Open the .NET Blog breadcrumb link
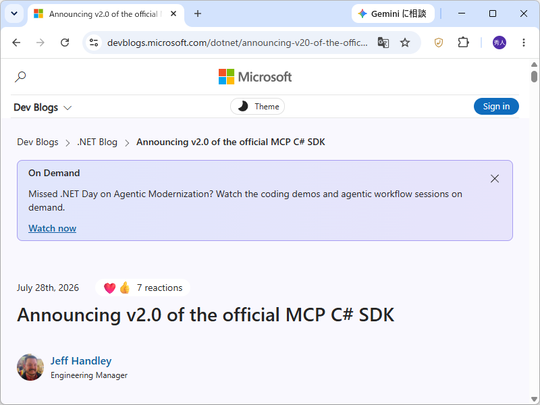 [x=97, y=142]
